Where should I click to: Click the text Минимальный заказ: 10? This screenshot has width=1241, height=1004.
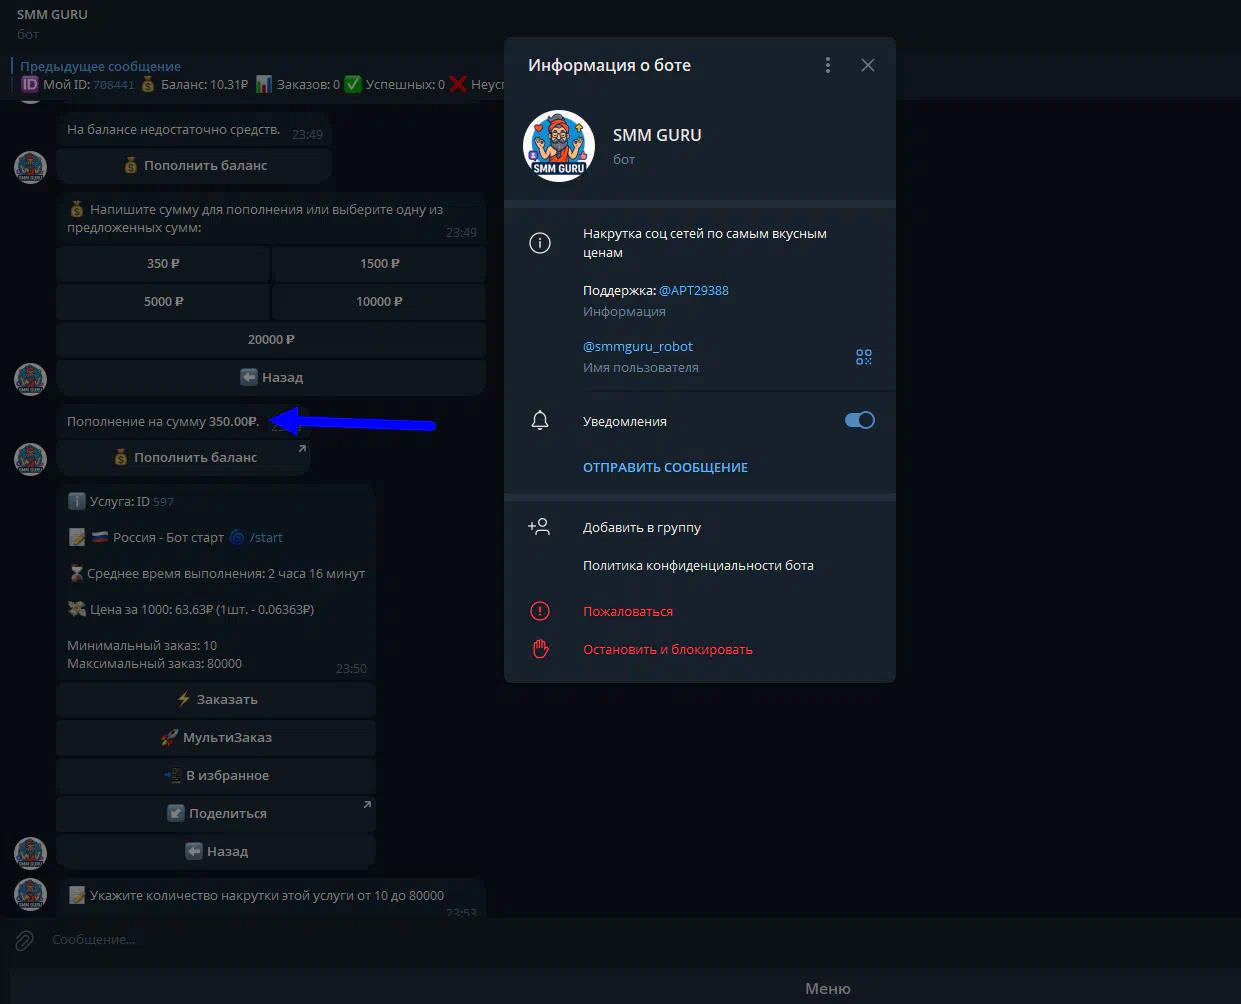tap(142, 646)
